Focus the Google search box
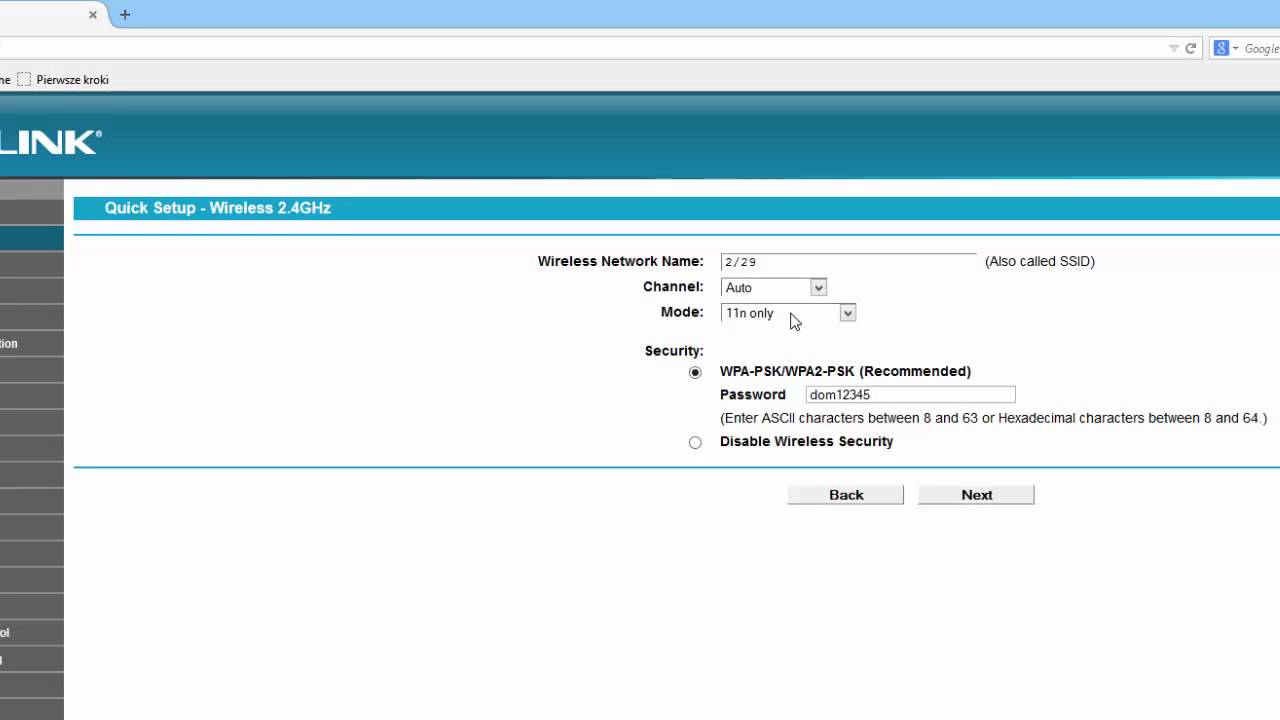The image size is (1280, 720). 1261,48
